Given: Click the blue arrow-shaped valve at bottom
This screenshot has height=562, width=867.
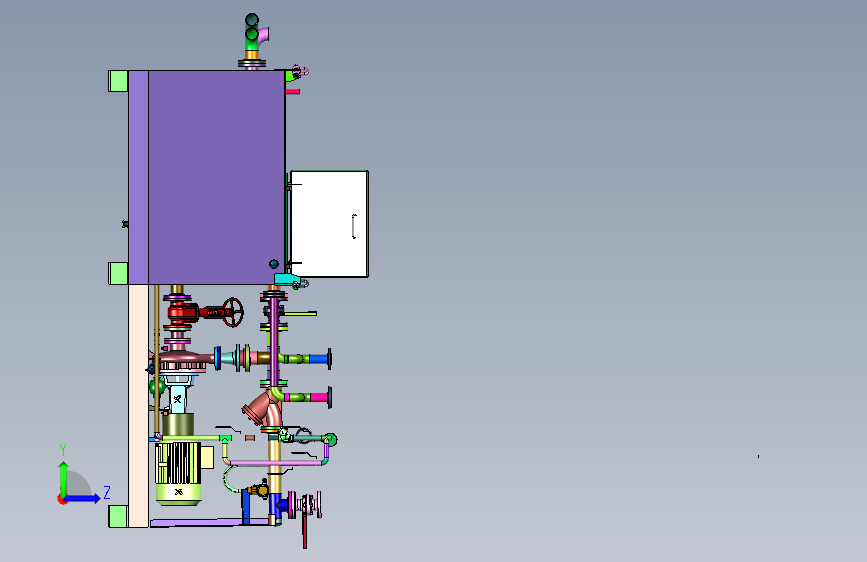Looking at the screenshot, I should (281, 505).
